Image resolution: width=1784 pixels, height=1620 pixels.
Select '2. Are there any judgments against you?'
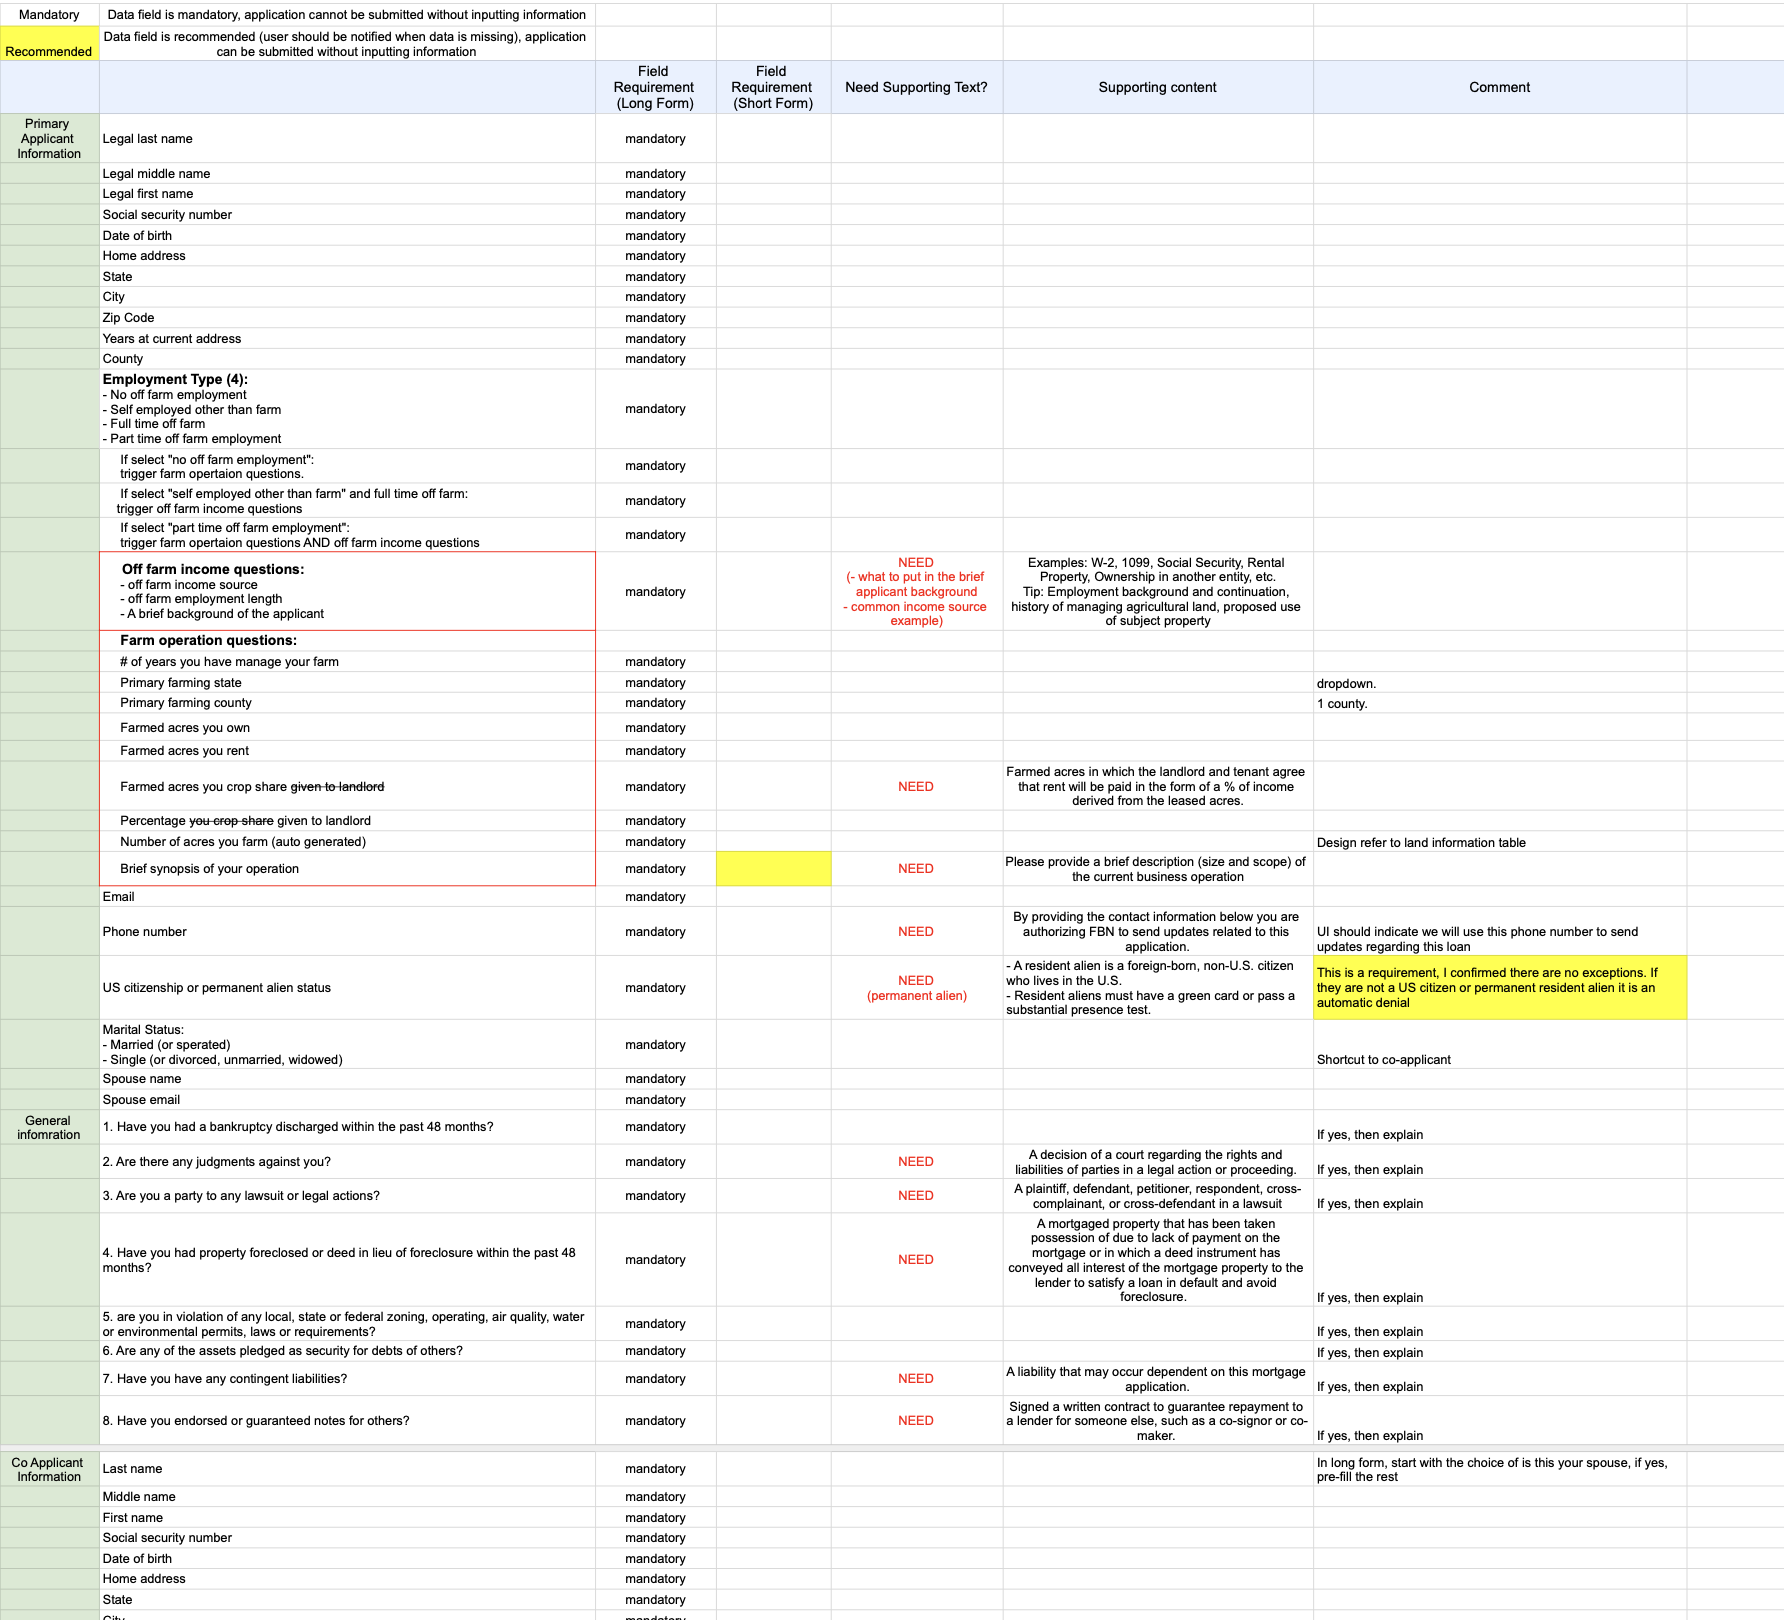click(347, 1162)
